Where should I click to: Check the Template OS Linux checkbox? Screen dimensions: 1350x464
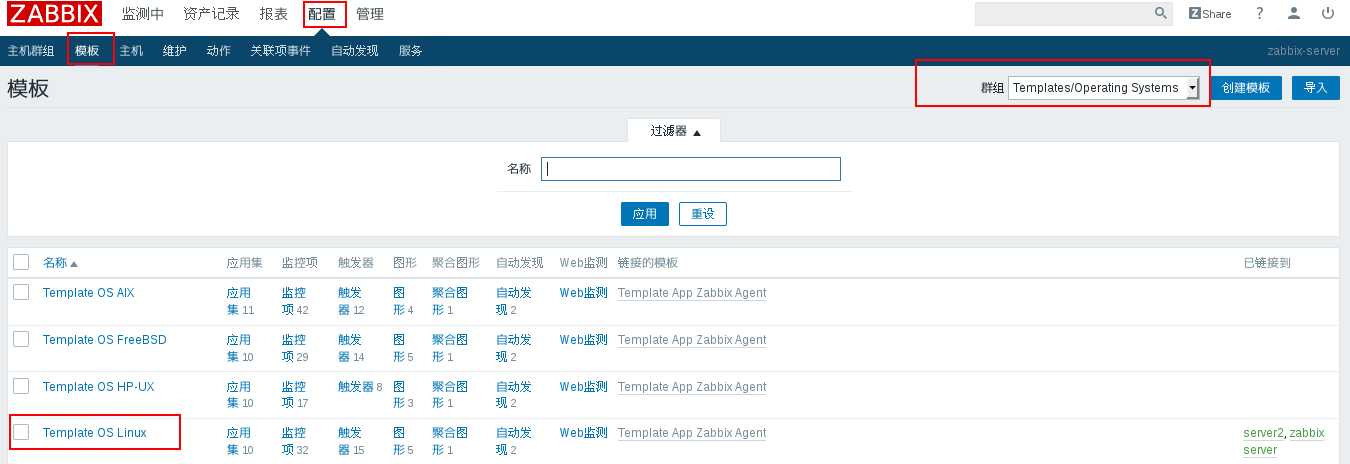point(21,433)
